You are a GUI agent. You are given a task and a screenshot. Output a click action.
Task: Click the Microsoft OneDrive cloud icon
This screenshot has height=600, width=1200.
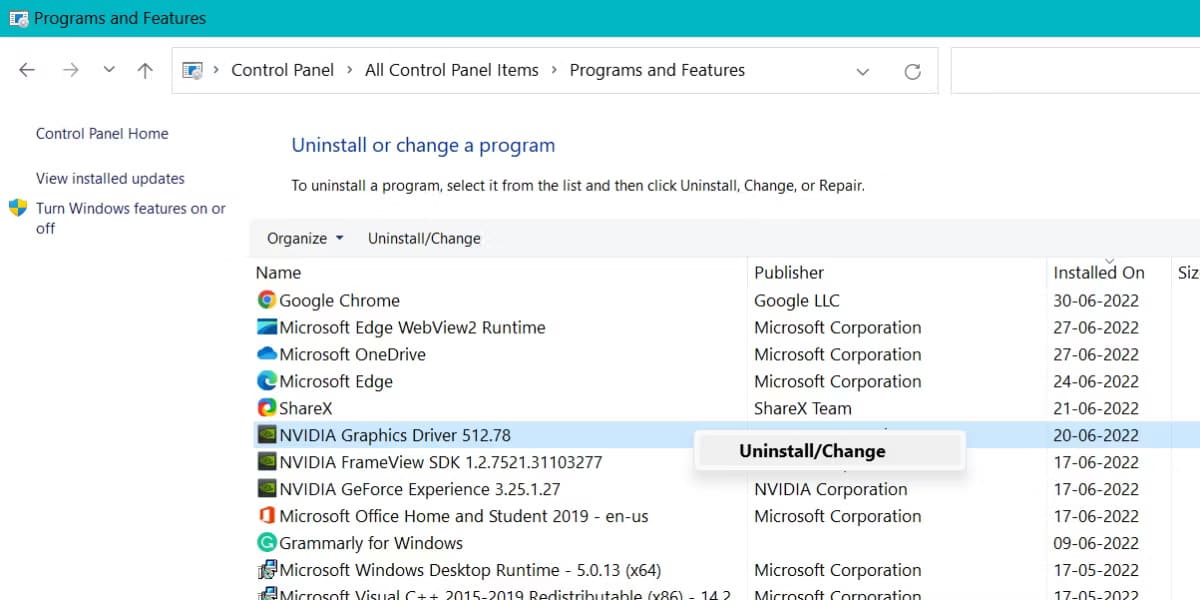[267, 354]
